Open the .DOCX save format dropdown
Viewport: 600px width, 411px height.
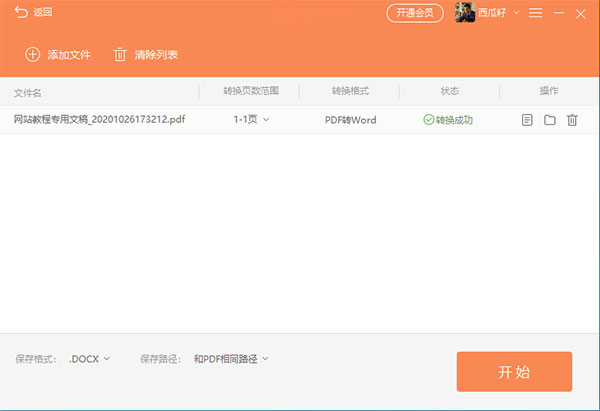point(90,359)
